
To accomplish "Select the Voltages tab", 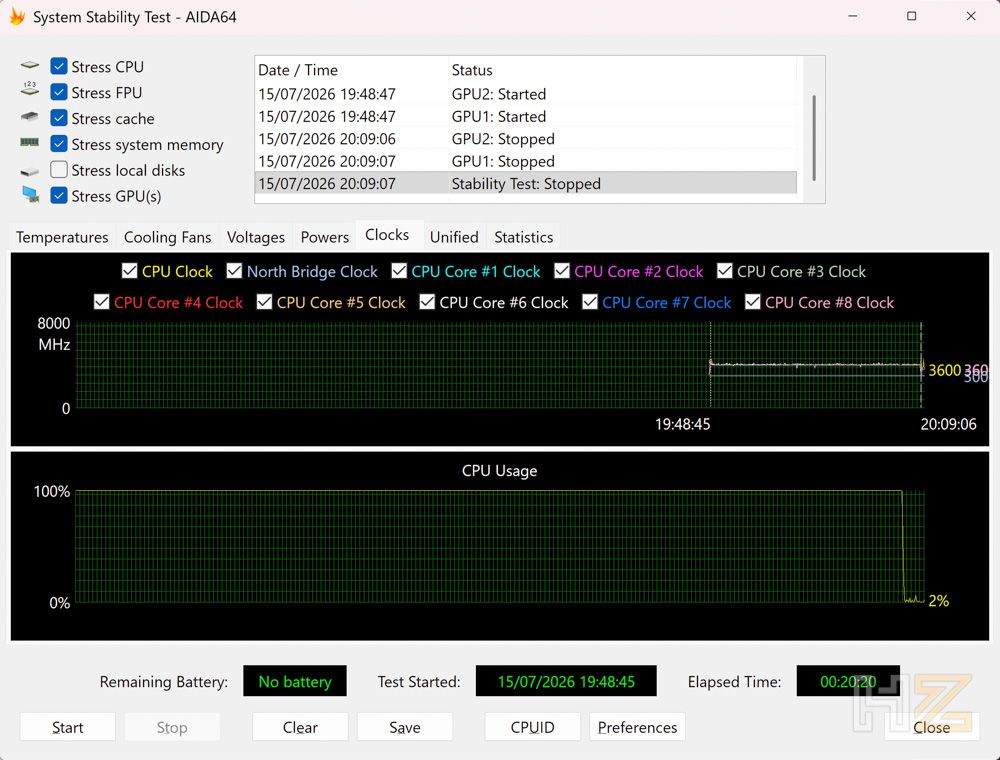I will [x=256, y=237].
